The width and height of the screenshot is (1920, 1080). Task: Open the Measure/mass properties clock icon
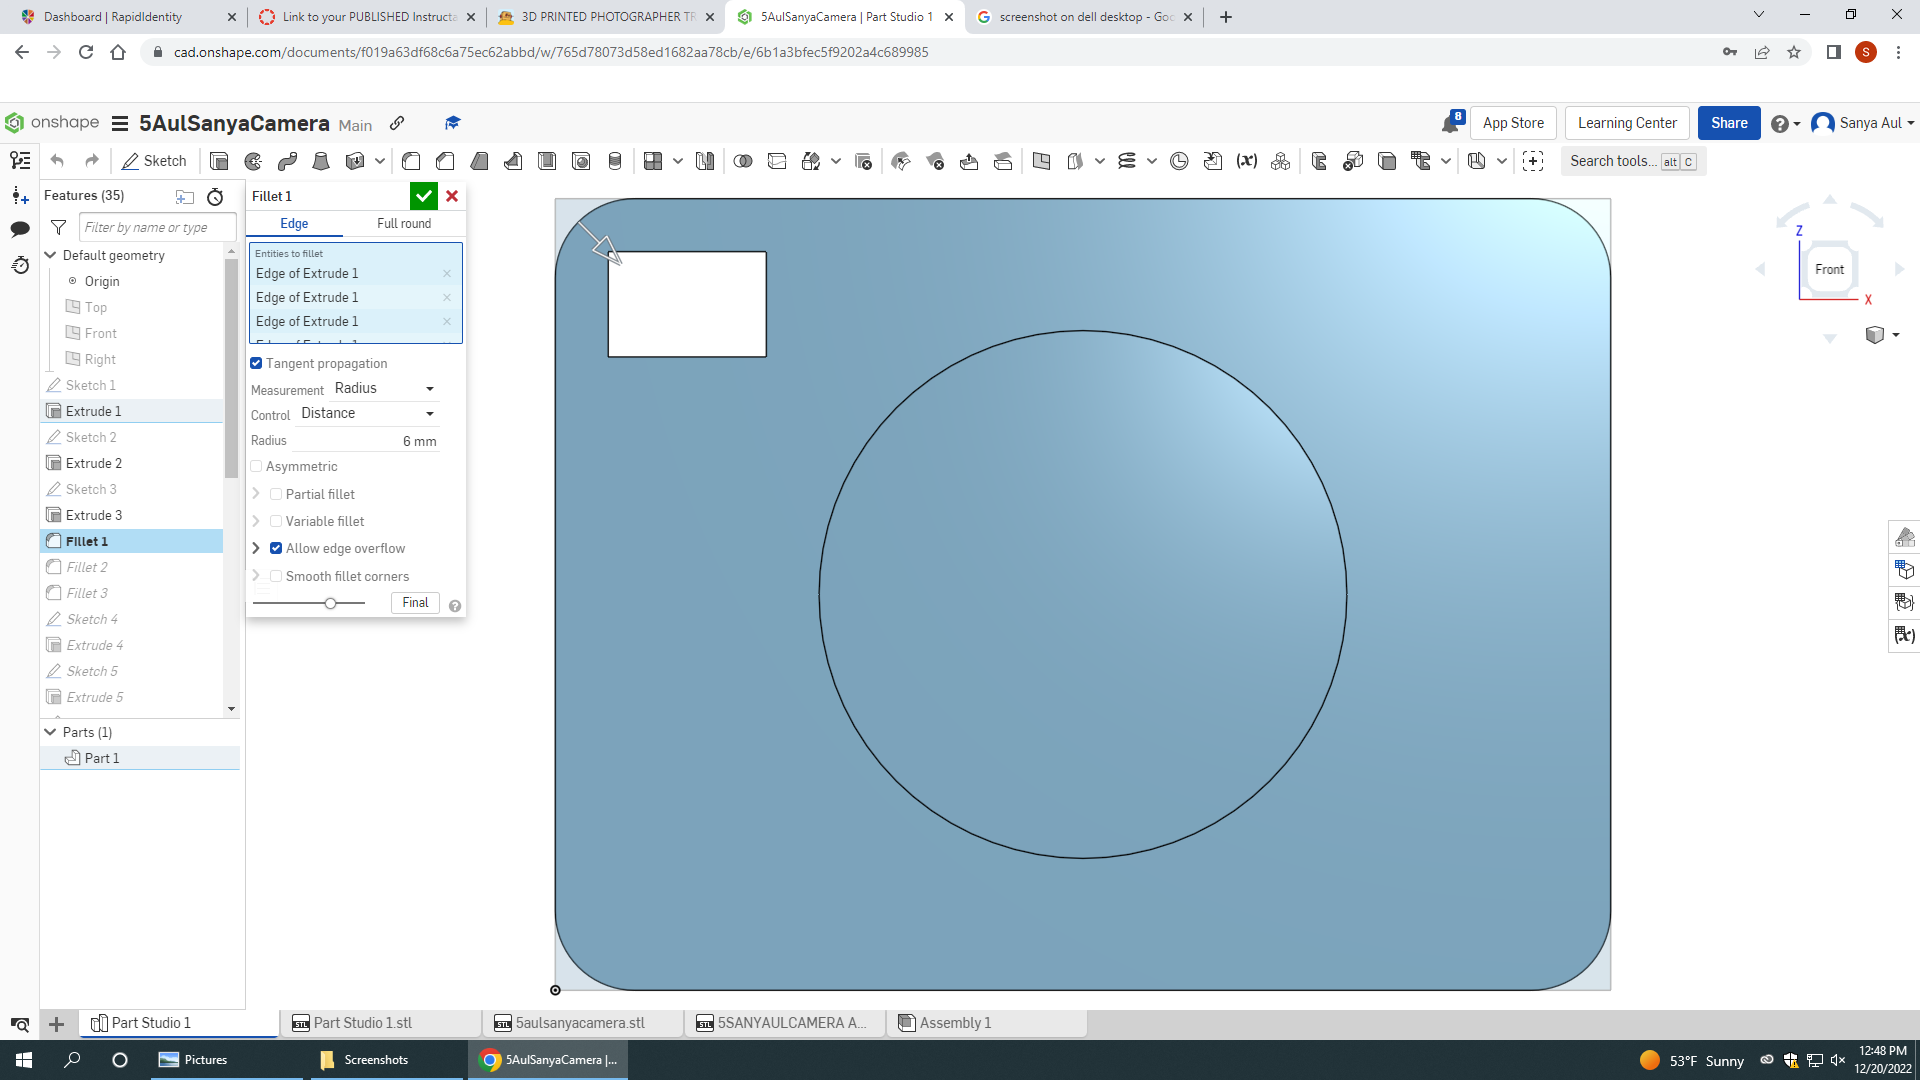1179,161
